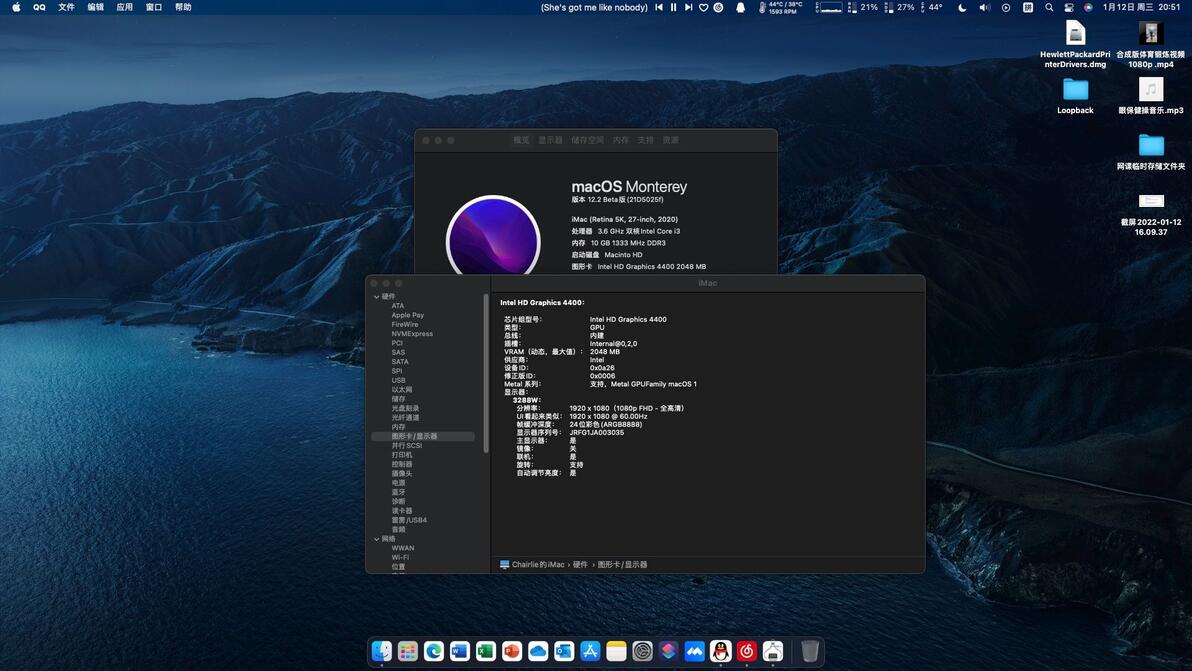Click 硬件 in the bottom path bar

click(x=580, y=565)
